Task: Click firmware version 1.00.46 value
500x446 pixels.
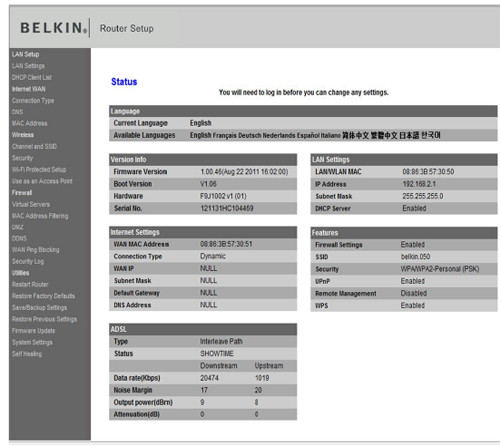Action: [244, 172]
